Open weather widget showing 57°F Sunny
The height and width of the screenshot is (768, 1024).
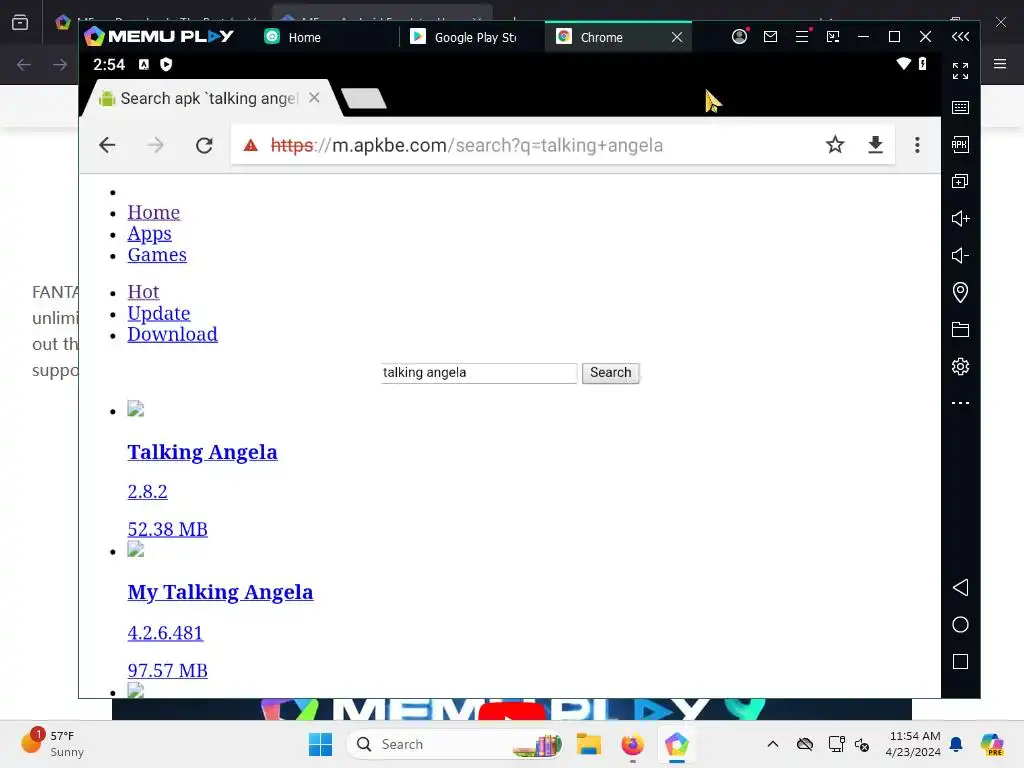click(52, 743)
